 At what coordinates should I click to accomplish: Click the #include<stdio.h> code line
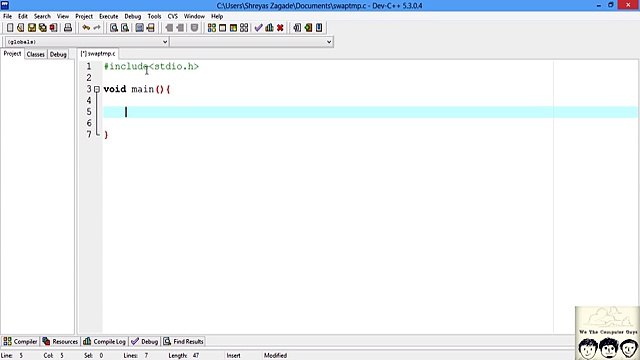[151, 66]
